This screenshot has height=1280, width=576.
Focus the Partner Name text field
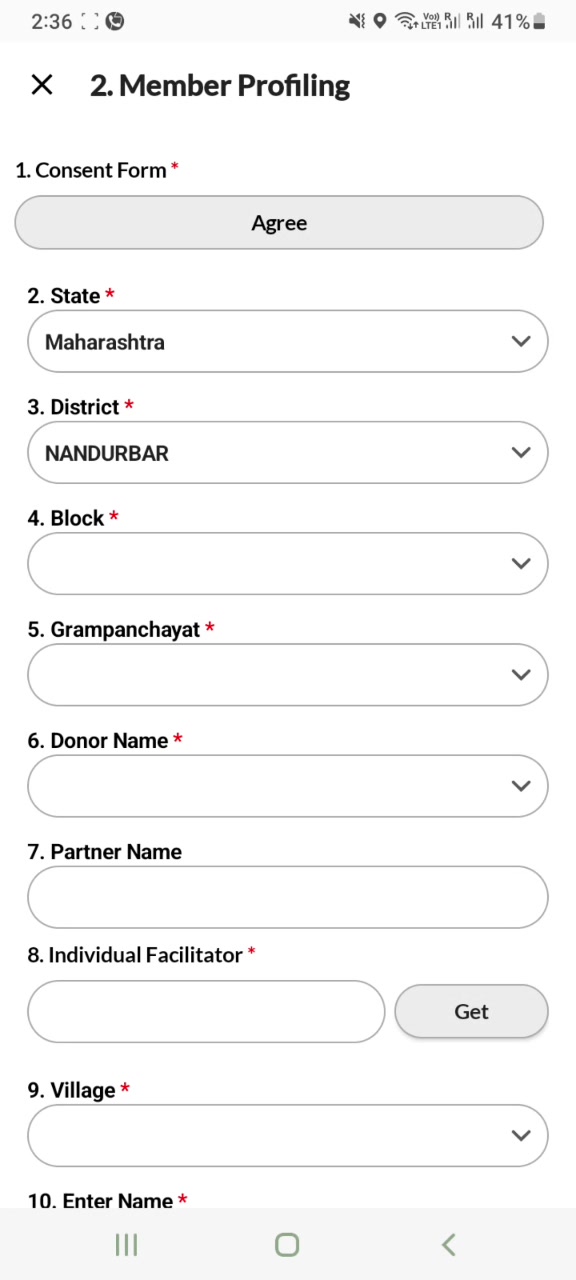click(288, 897)
